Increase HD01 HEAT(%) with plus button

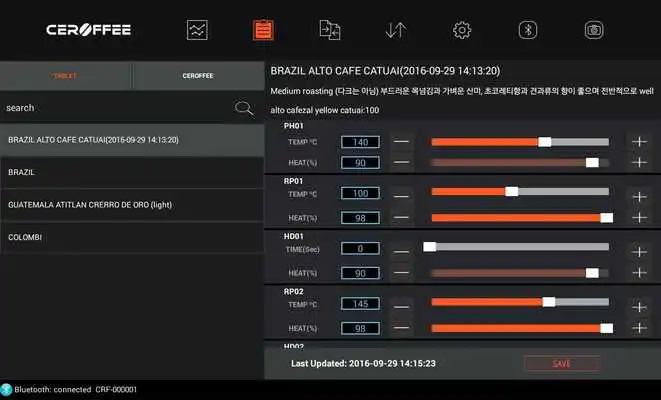pos(640,273)
